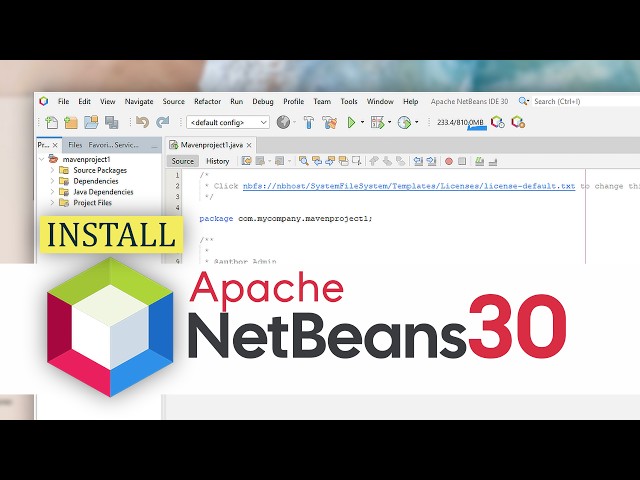
Task: Switch to the Servic... tab
Action: 127,145
